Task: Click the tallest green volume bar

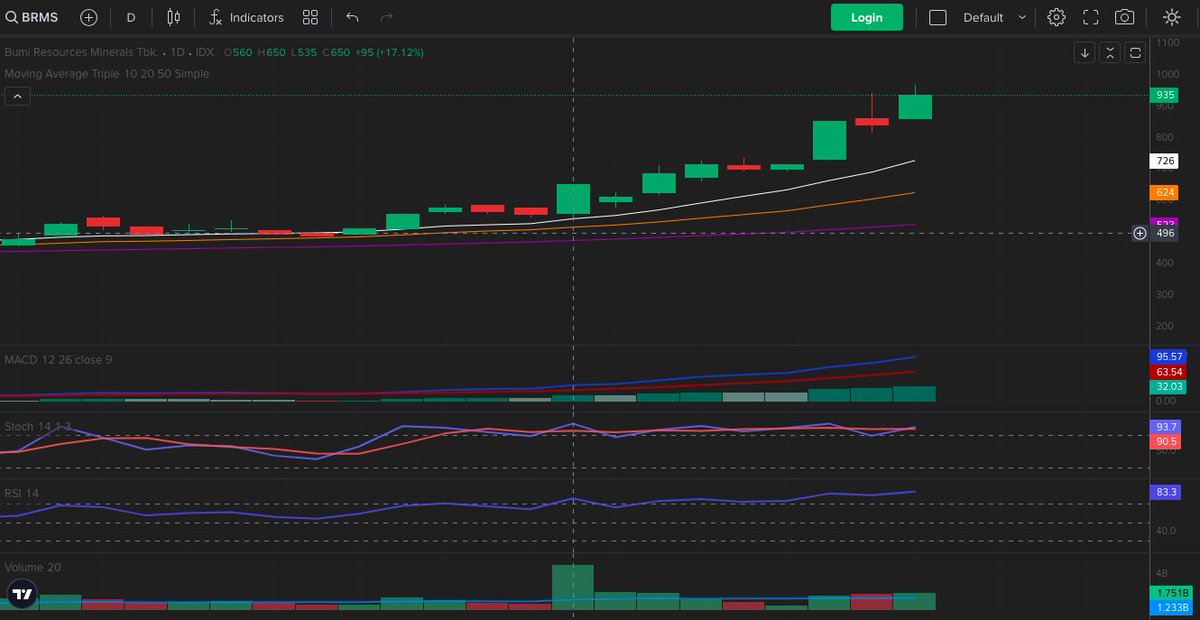Action: [573, 587]
